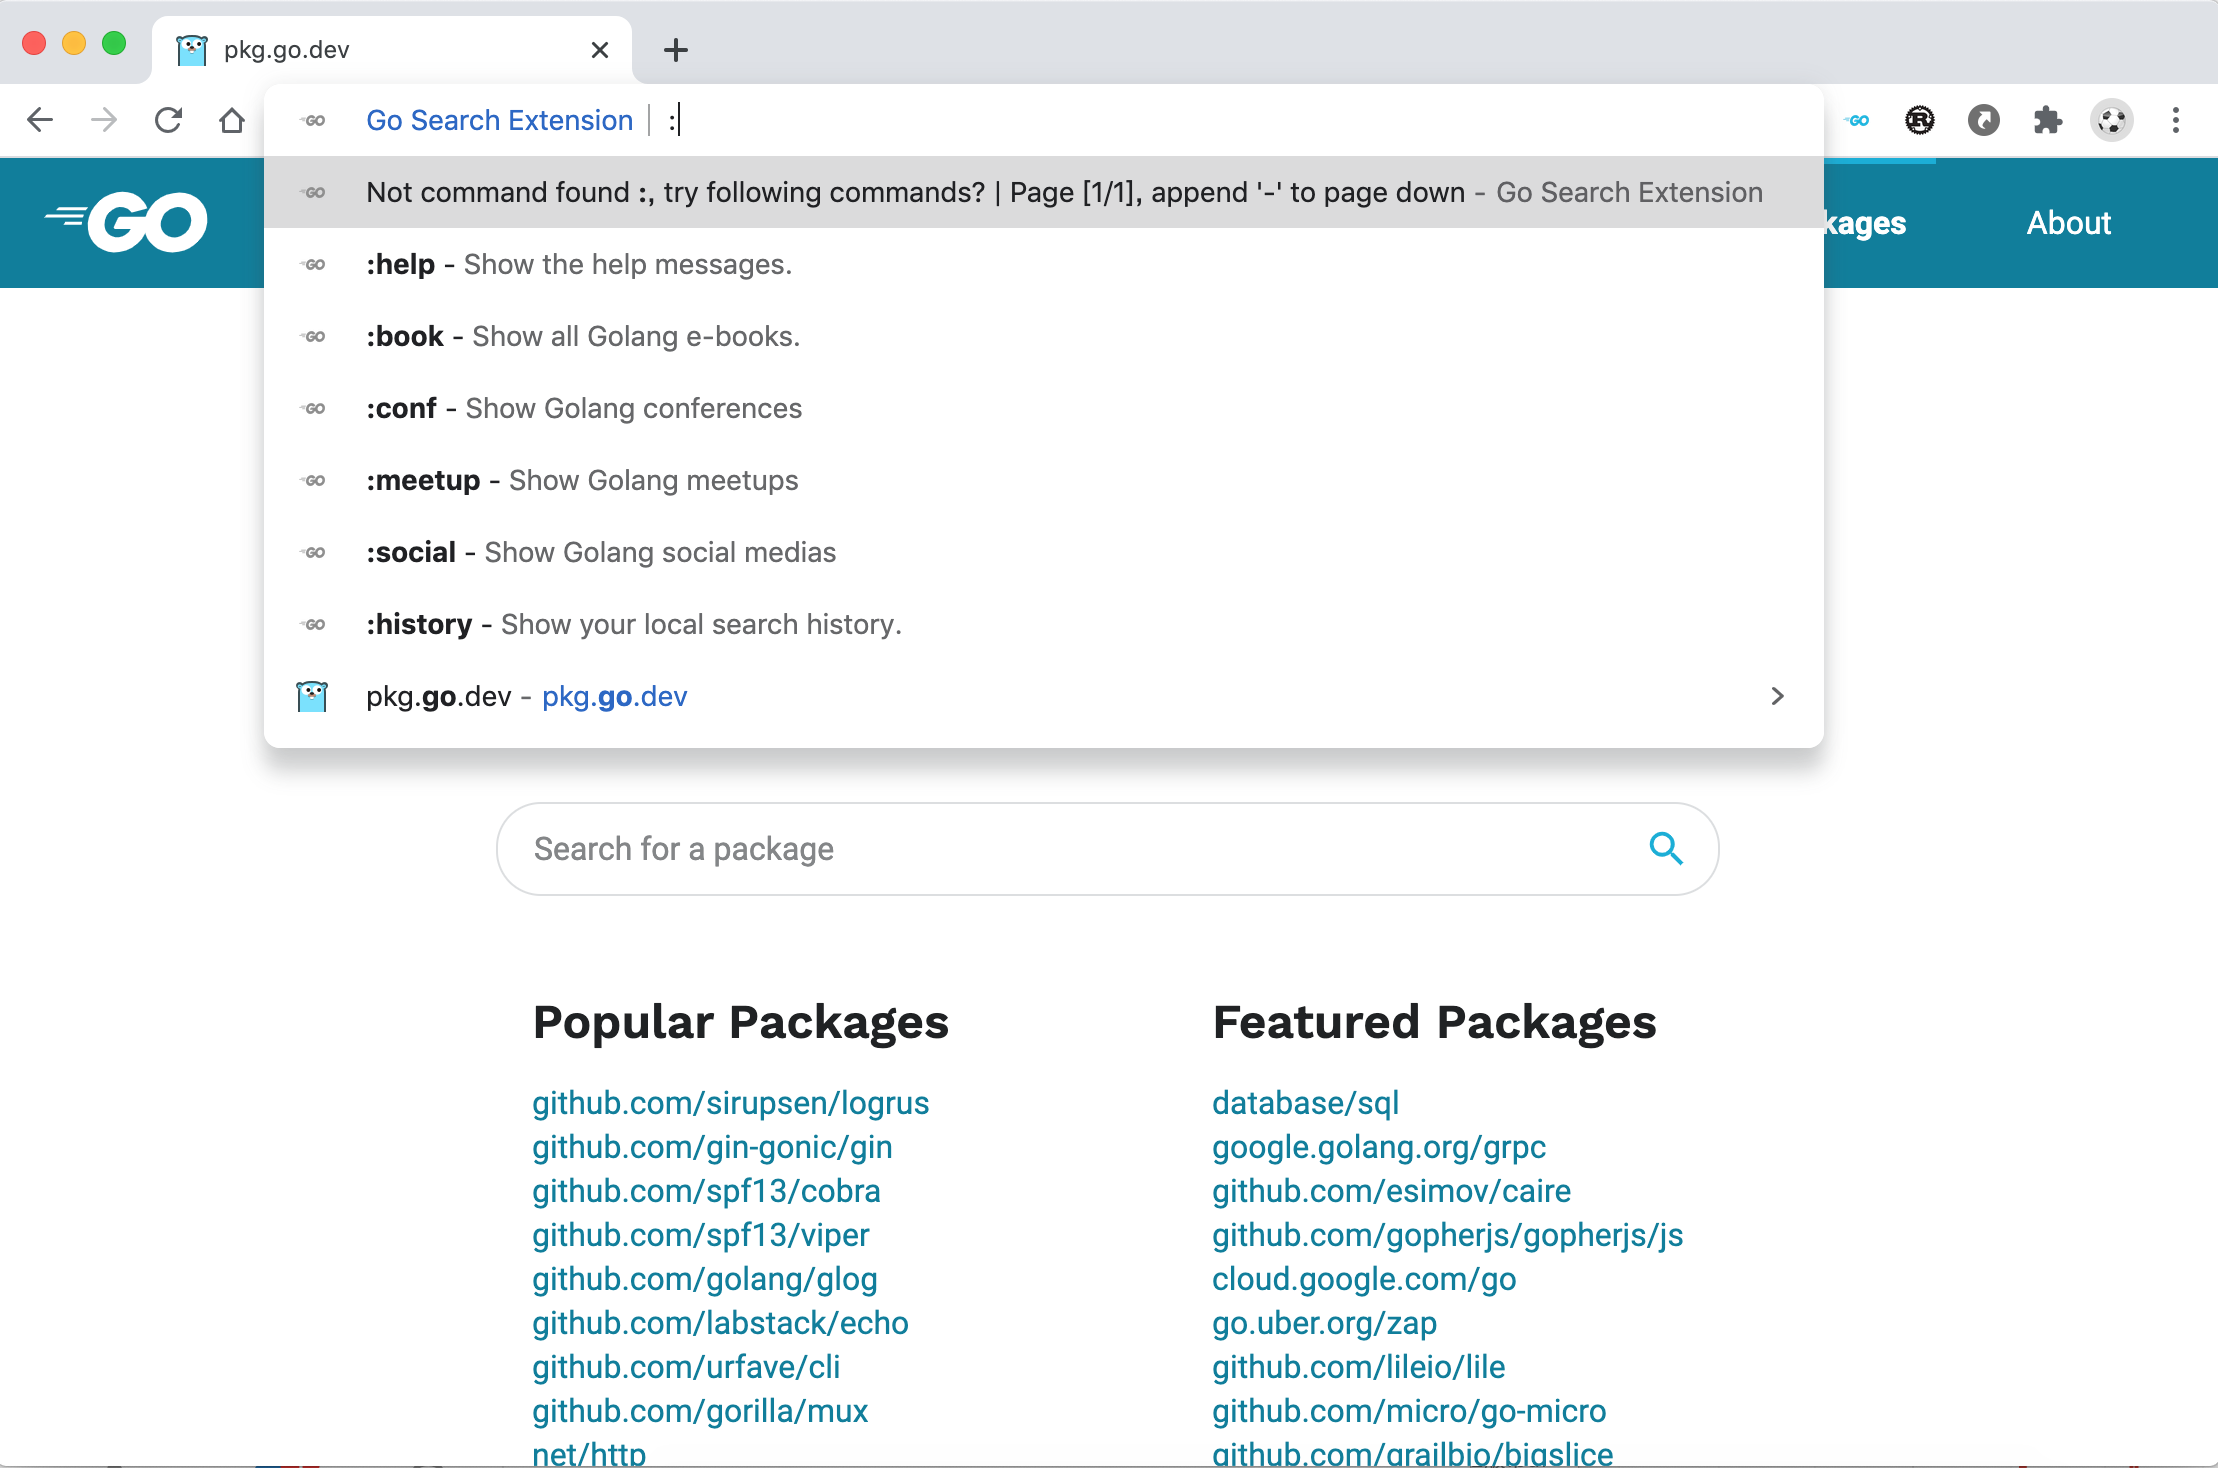Click the 'Featured Packages' heading

1435,1023
